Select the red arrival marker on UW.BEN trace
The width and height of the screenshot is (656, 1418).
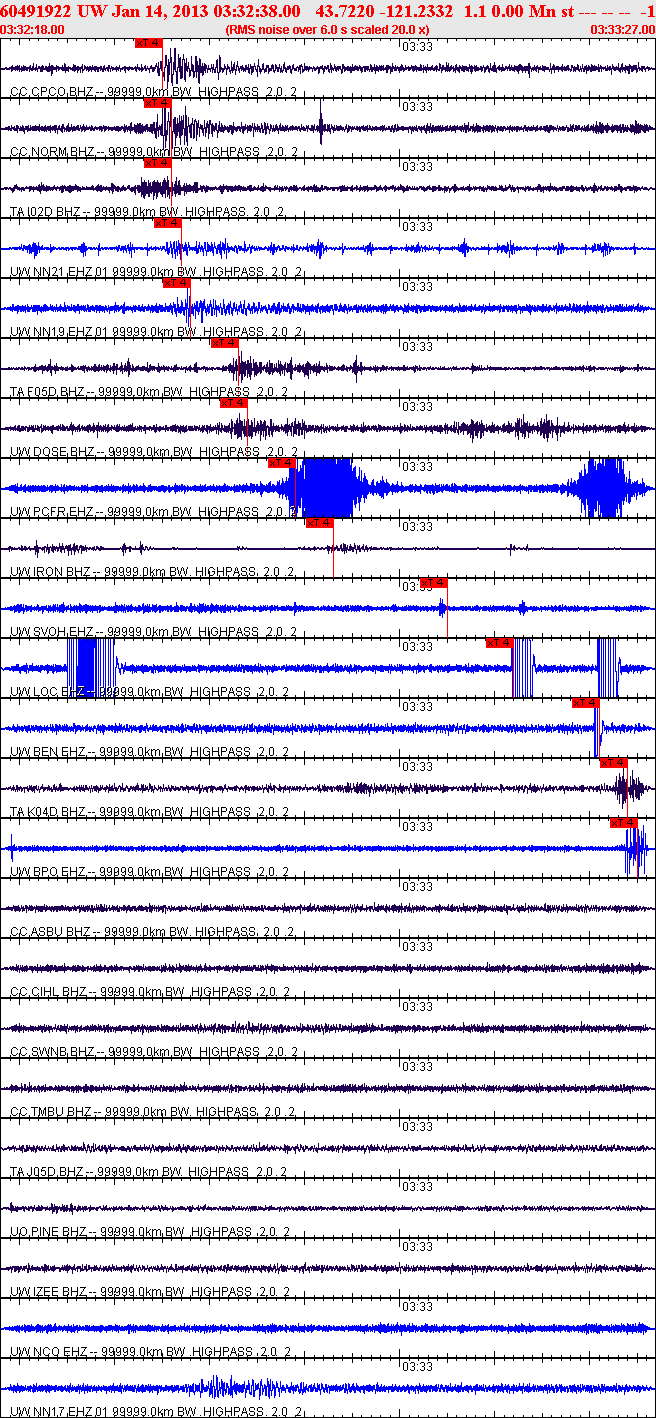coord(586,703)
